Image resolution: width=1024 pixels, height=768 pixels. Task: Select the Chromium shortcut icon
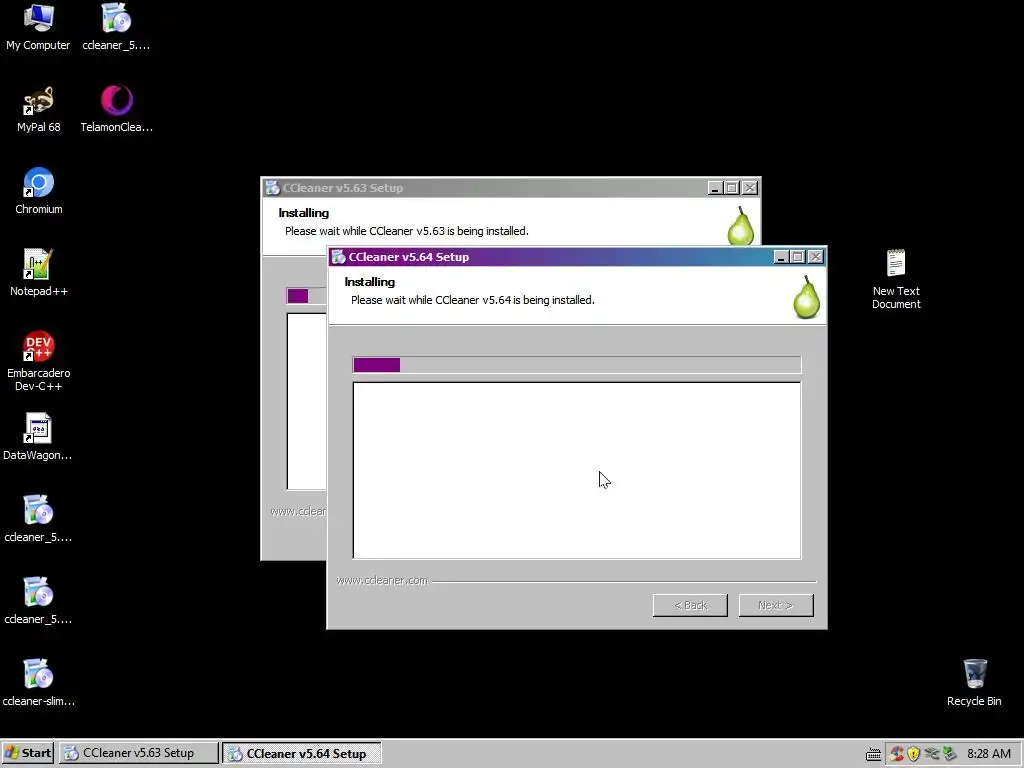(38, 182)
